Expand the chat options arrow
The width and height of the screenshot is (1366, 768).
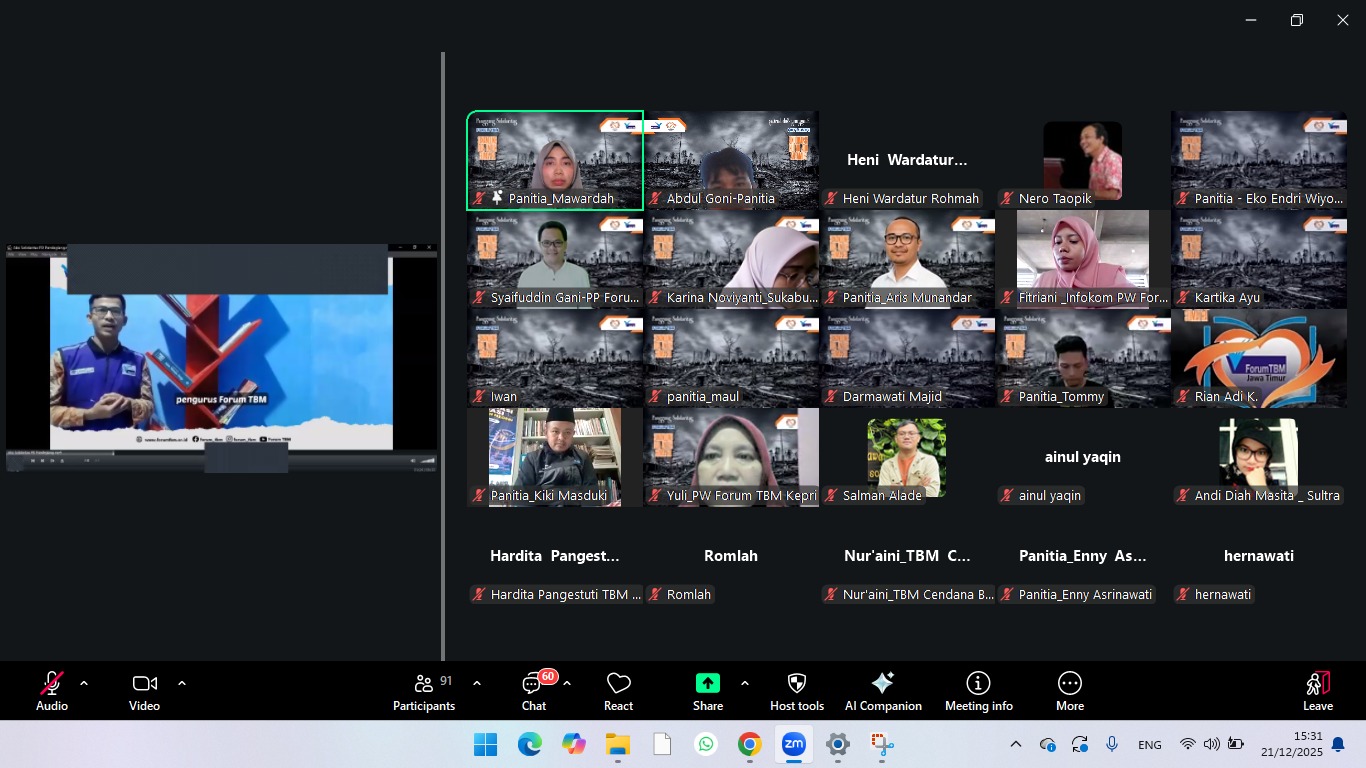[567, 684]
